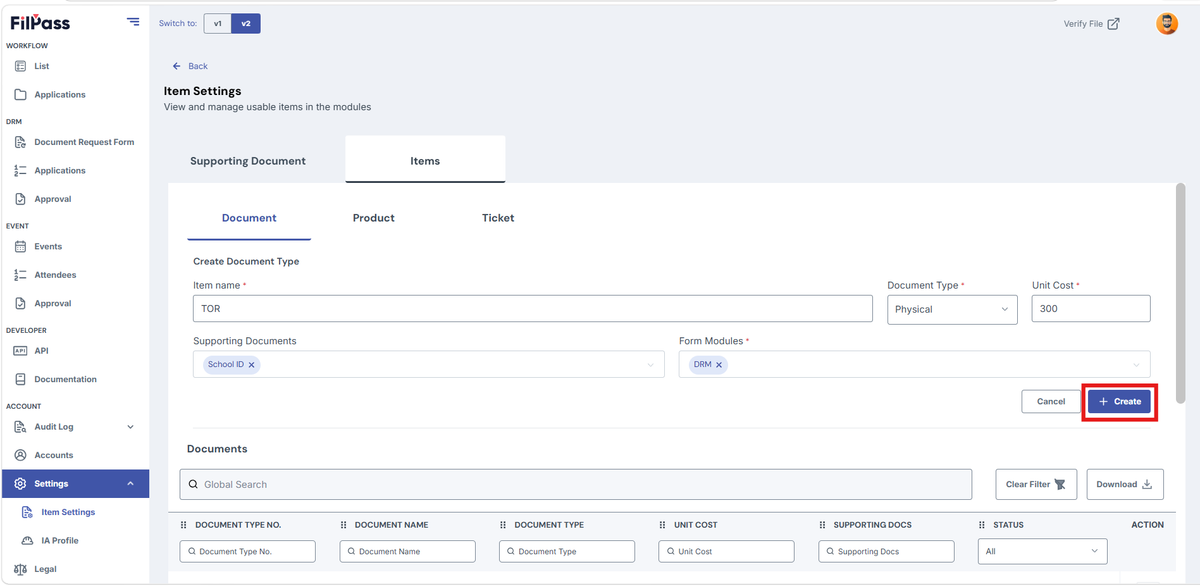This screenshot has width=1200, height=586.
Task: Collapse the sidebar using the hamburger icon
Action: point(133,22)
